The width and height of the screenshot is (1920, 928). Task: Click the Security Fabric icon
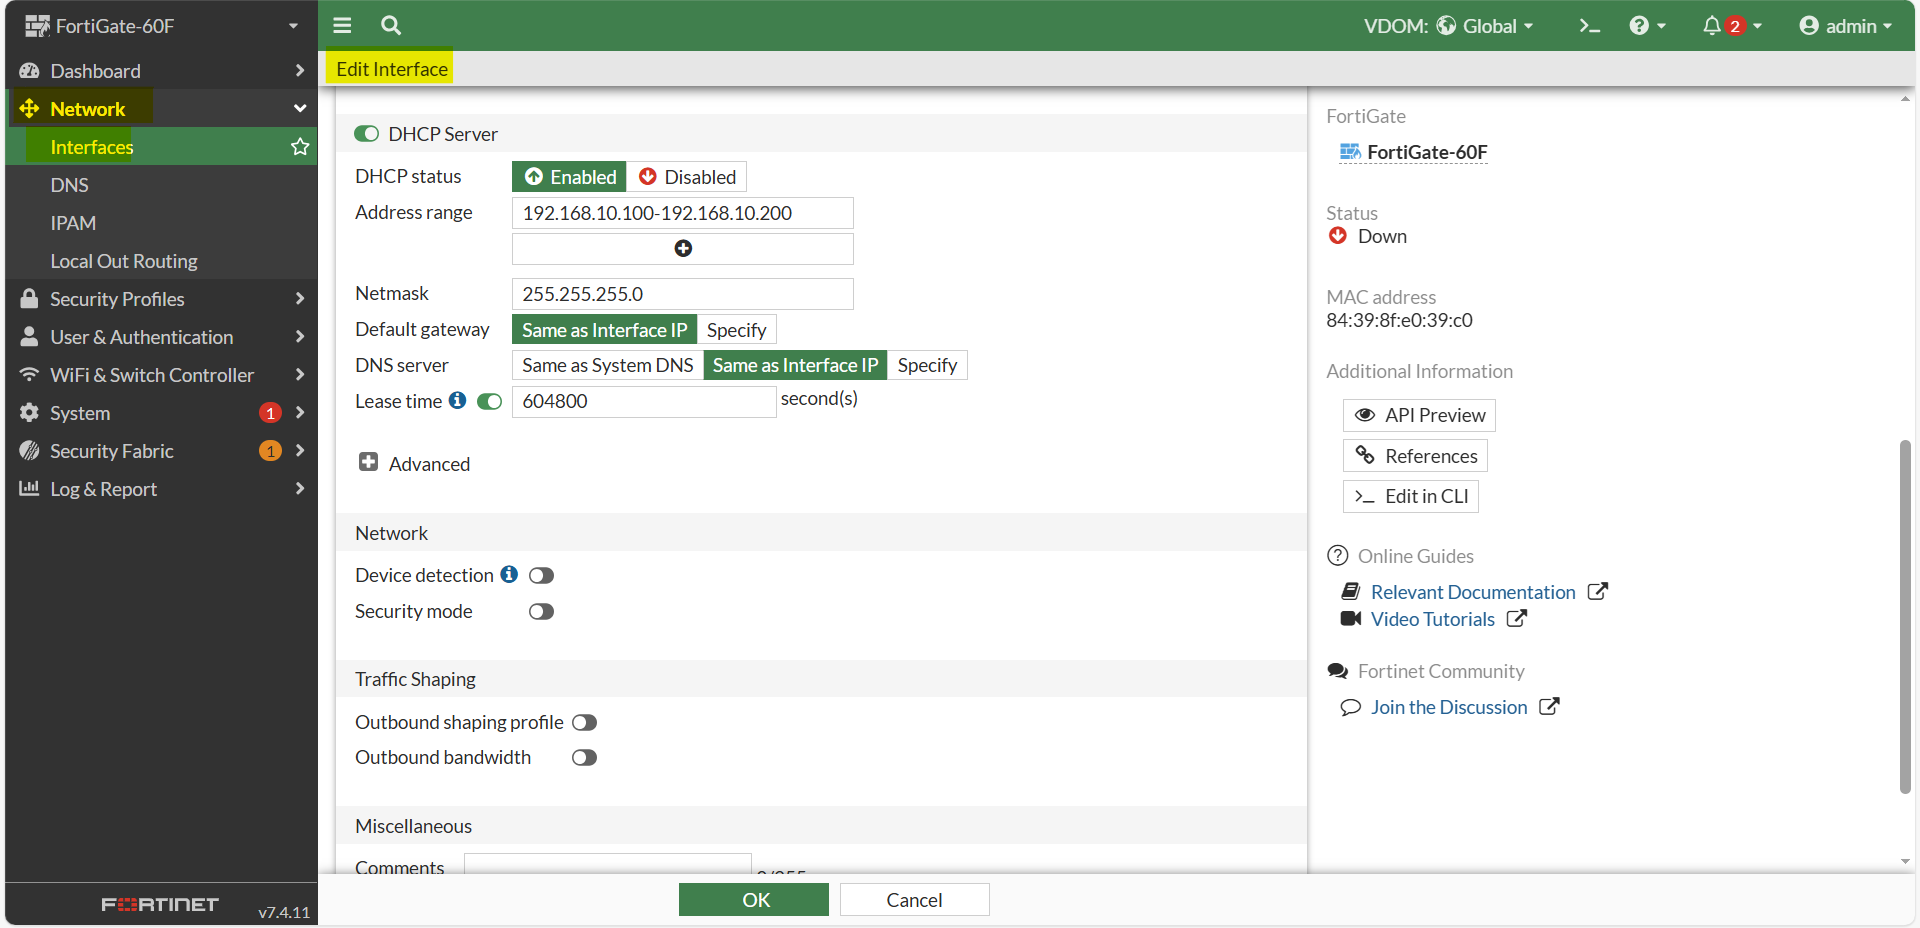tap(29, 451)
